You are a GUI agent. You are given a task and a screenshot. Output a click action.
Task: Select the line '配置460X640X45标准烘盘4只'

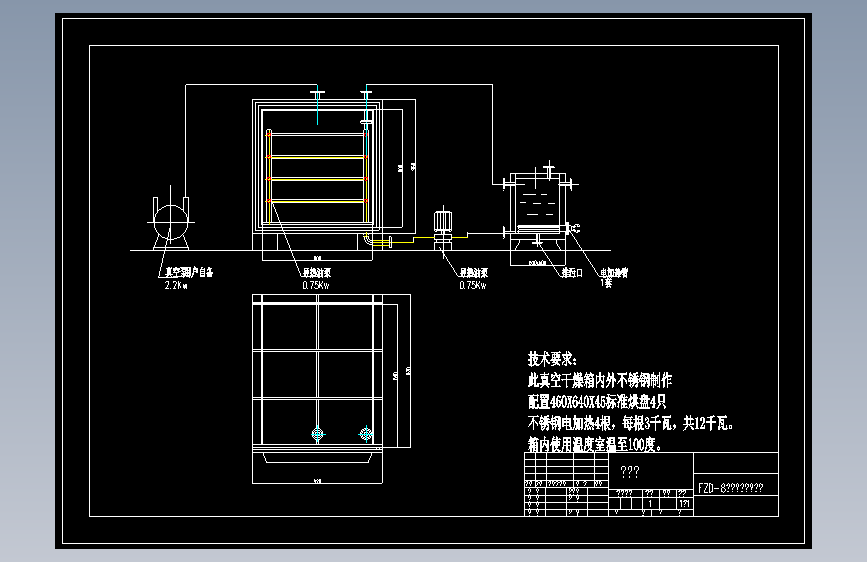[x=597, y=402]
